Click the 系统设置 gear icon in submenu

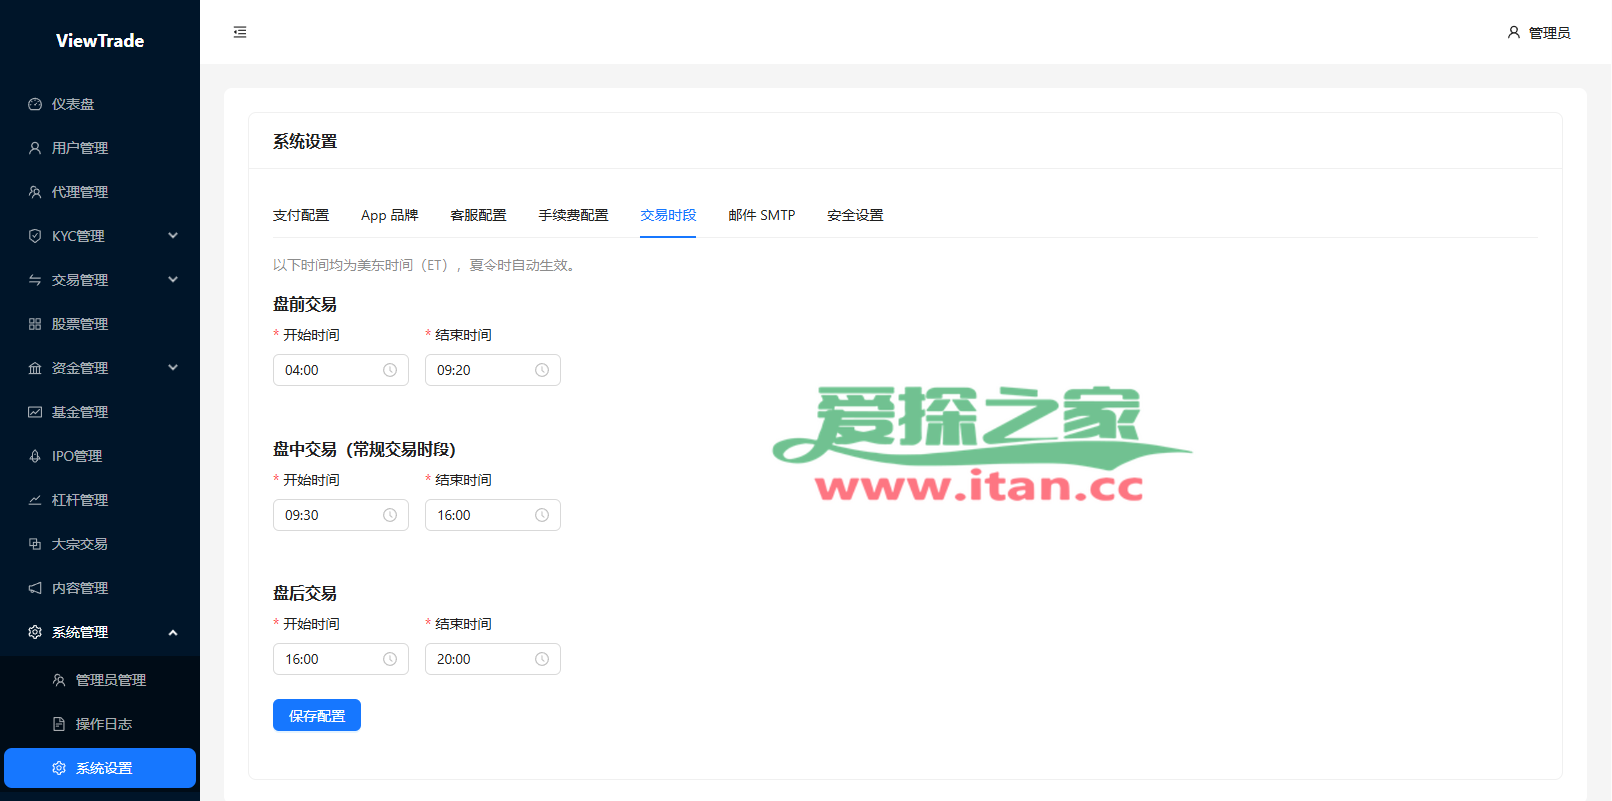click(59, 768)
